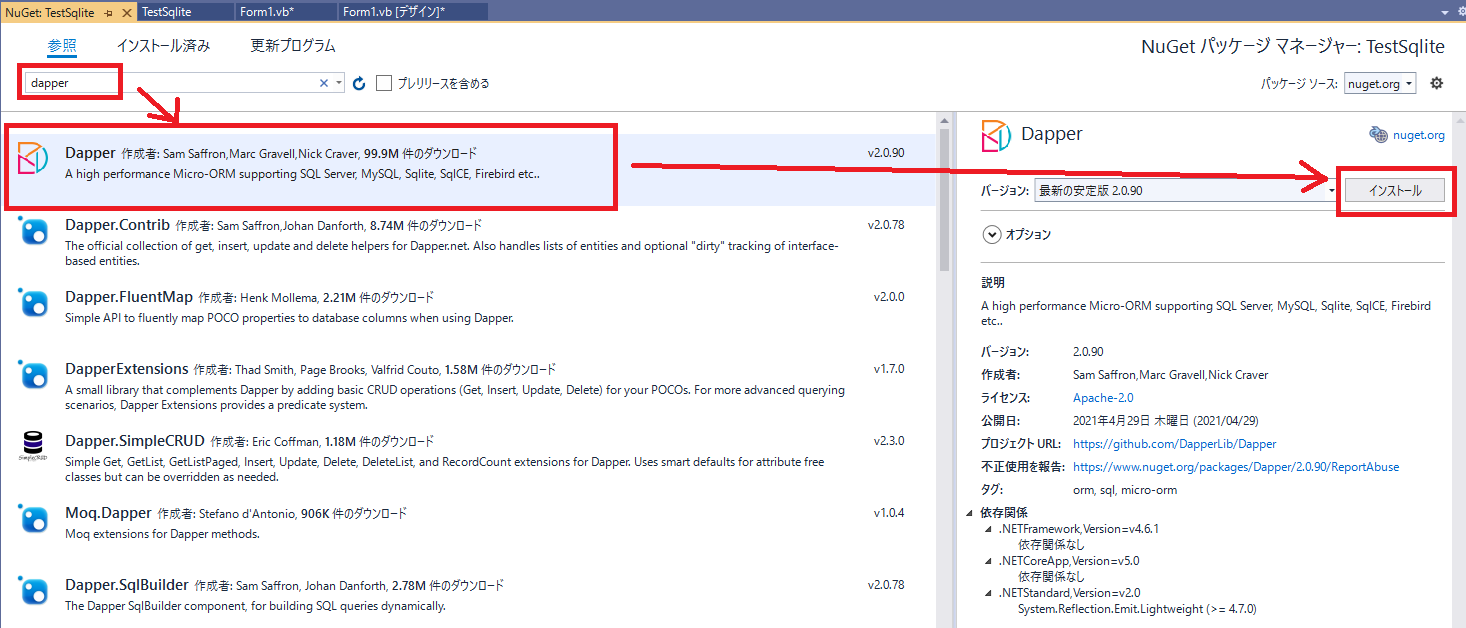Click the DapperExtensions package icon
The height and width of the screenshot is (628, 1466).
coord(34,376)
